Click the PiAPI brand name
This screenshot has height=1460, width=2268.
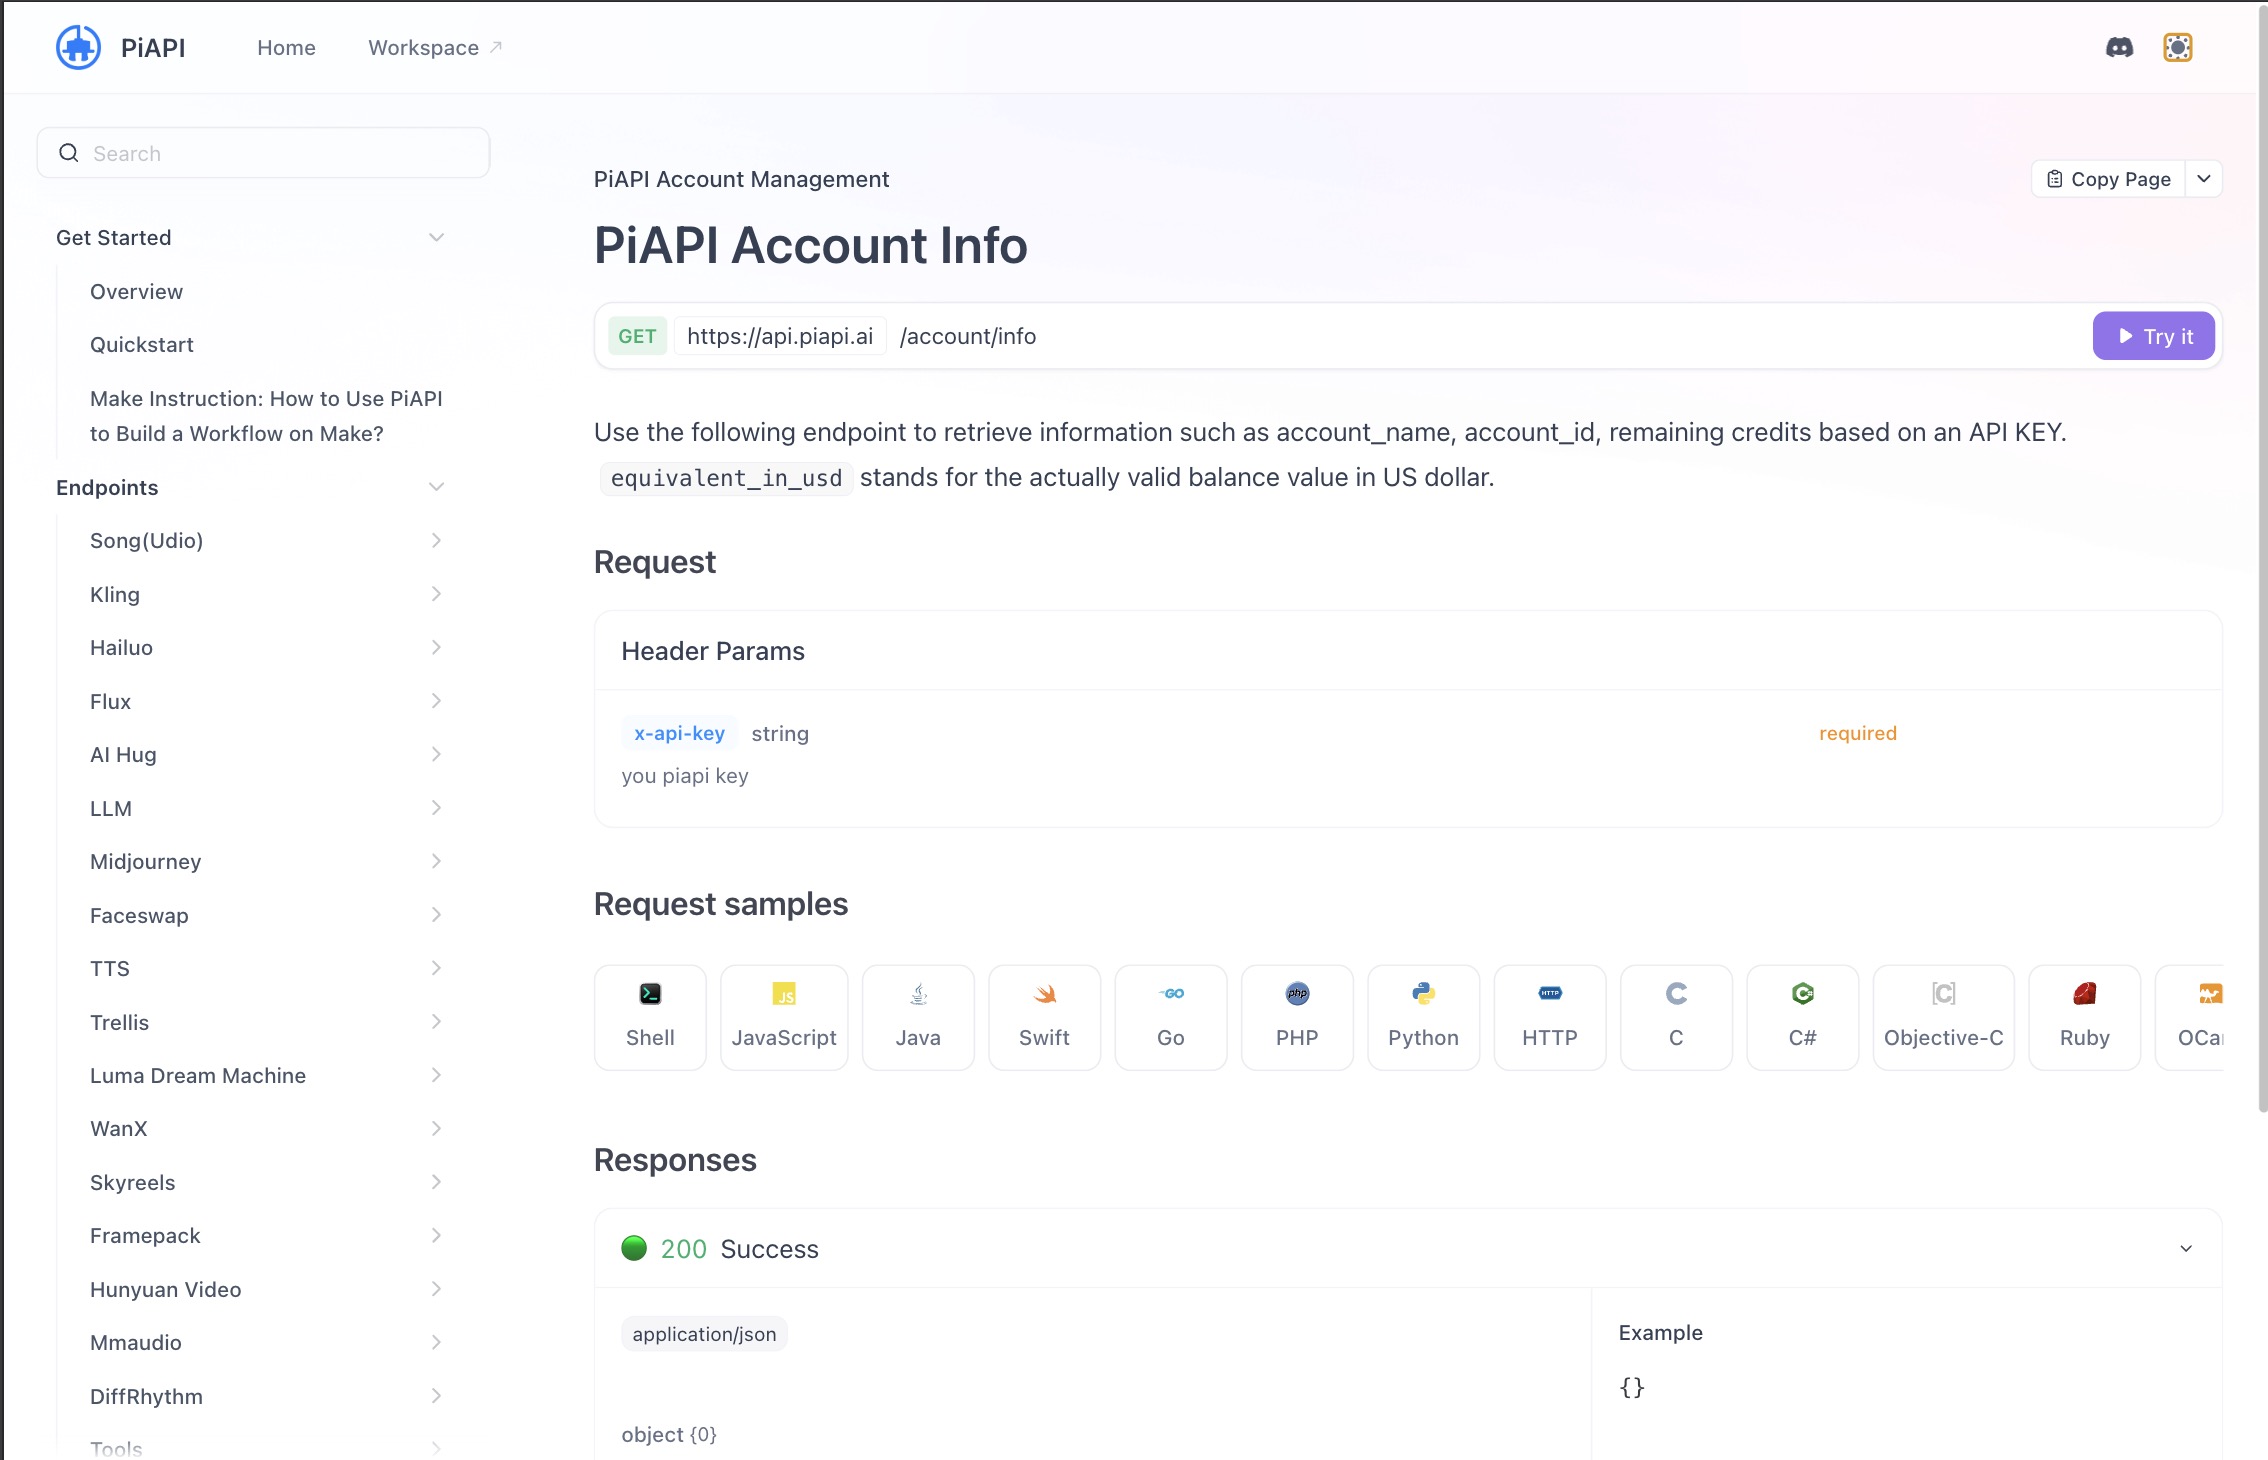pyautogui.click(x=153, y=47)
